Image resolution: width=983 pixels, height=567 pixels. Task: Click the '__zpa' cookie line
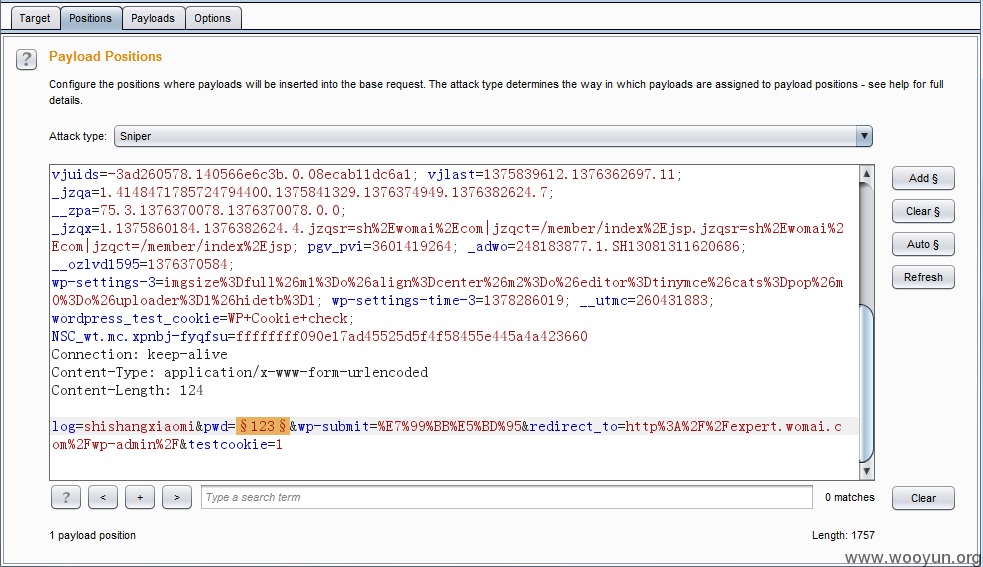tap(198, 210)
